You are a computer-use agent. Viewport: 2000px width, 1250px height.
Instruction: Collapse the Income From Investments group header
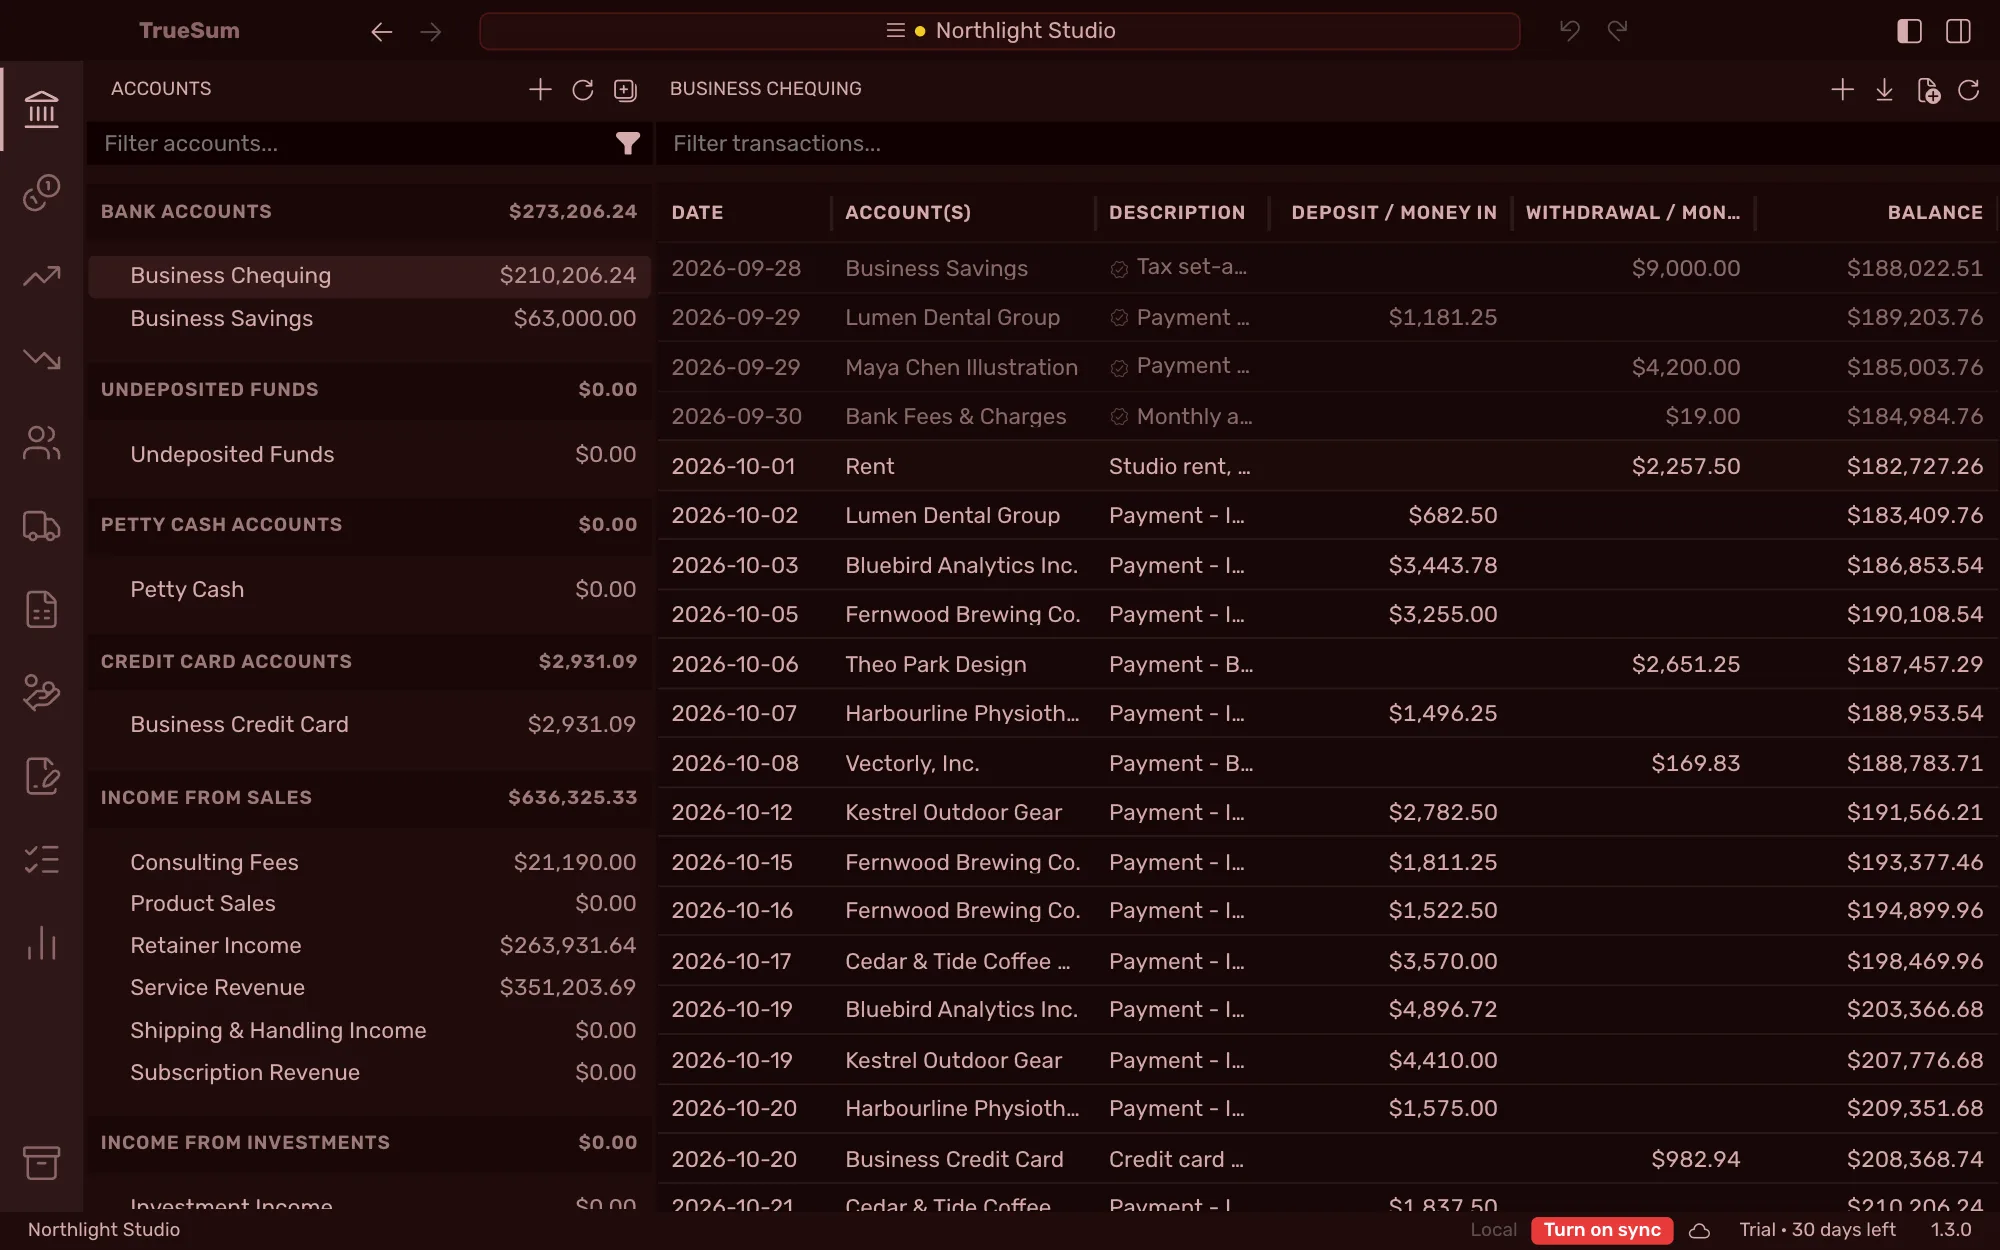pyautogui.click(x=369, y=1143)
